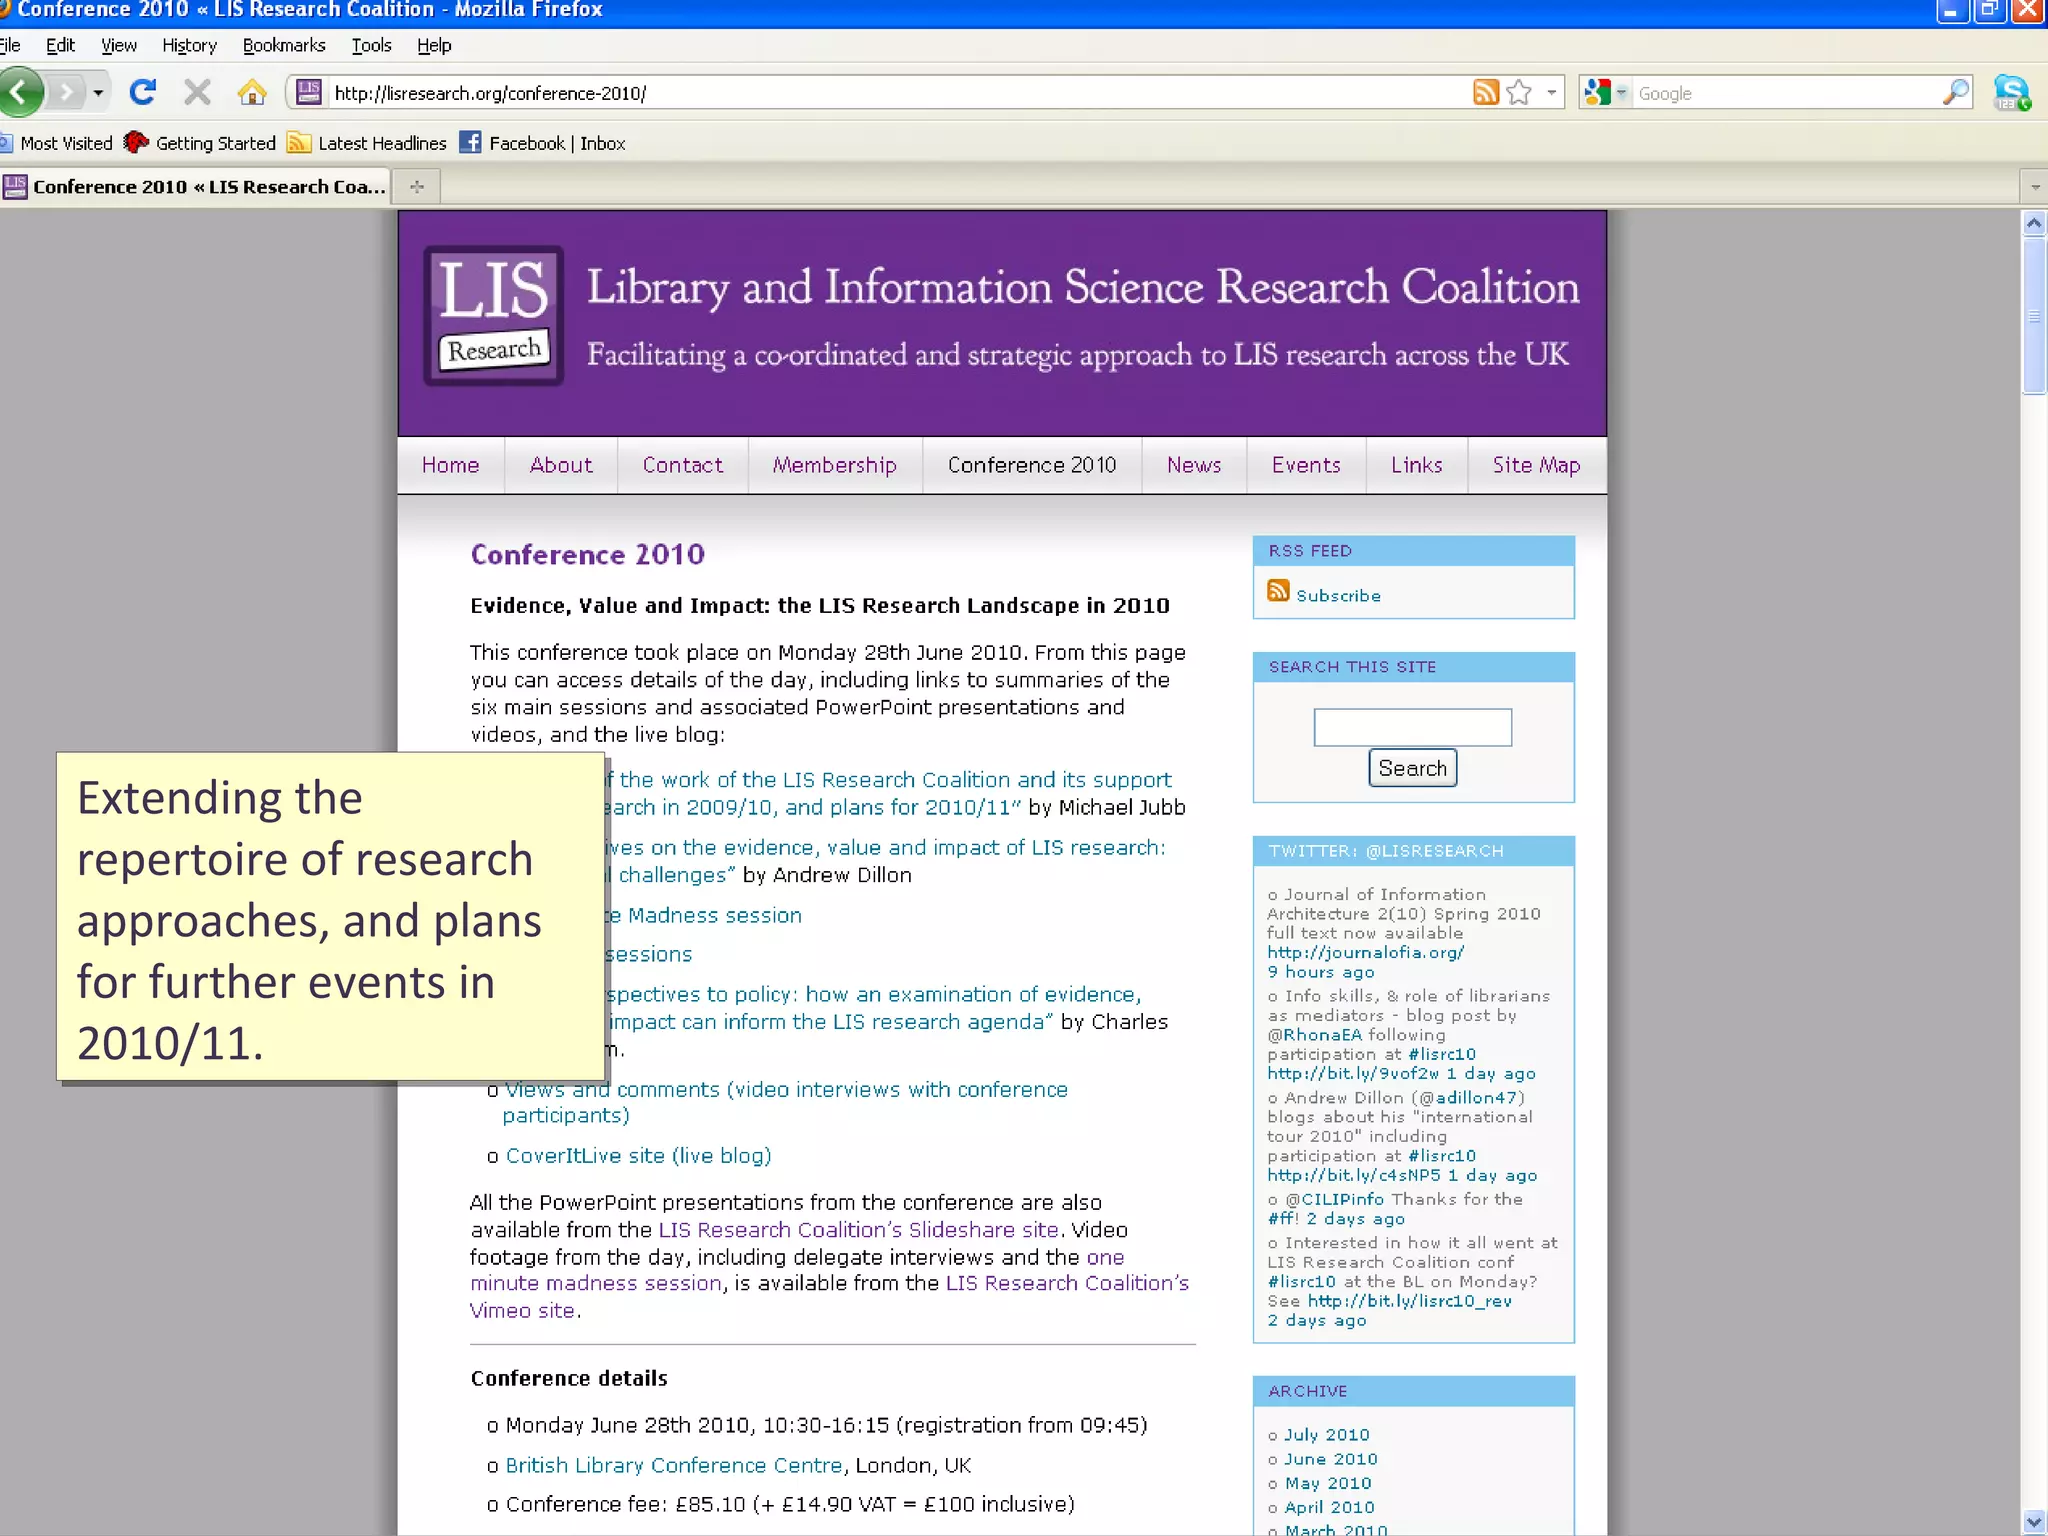Open the File menu
2048x1536 pixels.
coord(10,45)
